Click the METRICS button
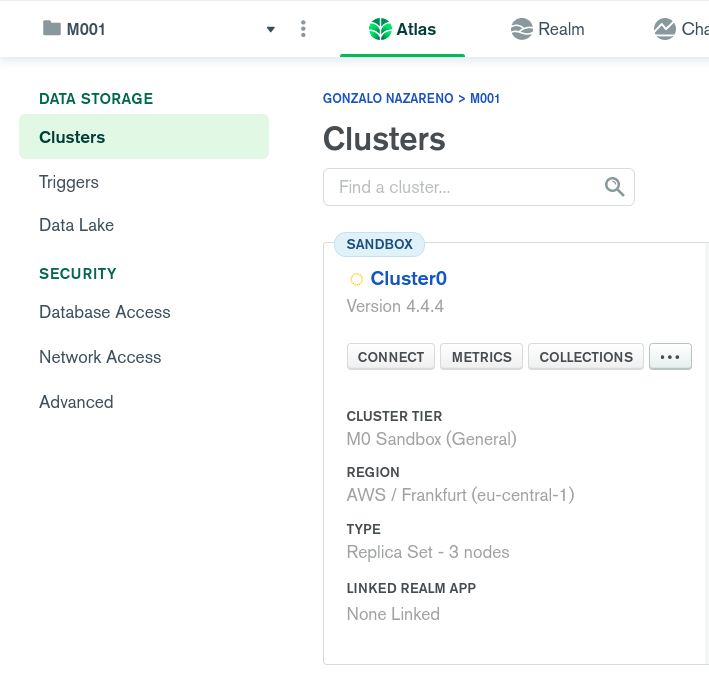 click(x=481, y=357)
